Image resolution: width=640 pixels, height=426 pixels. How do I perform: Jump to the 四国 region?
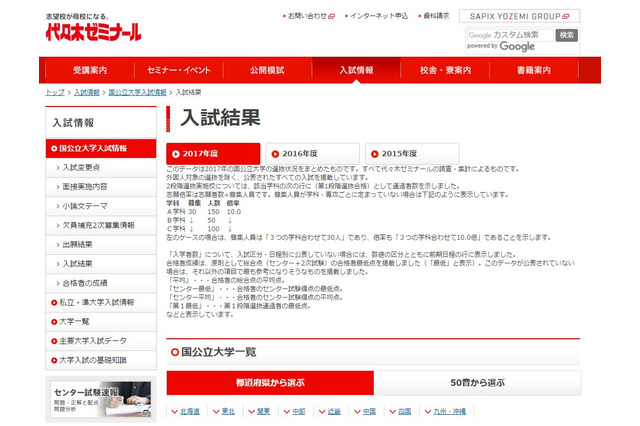coord(404,411)
